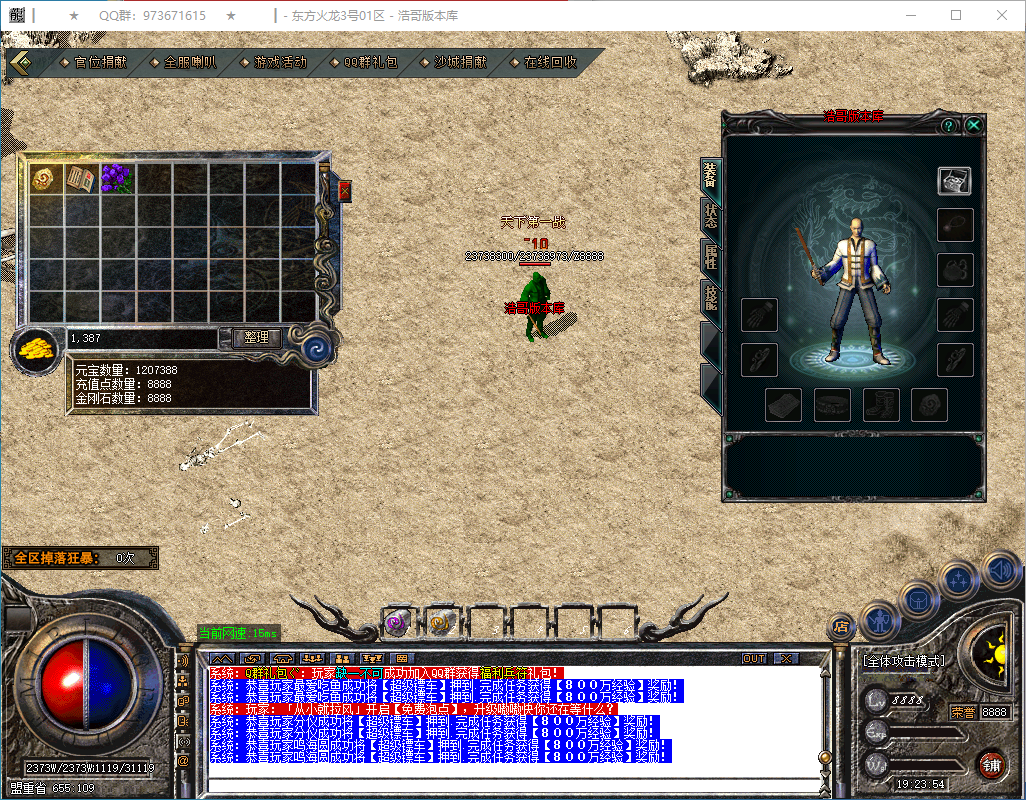Select the necklace equipment slot
The image size is (1026, 800).
[x=955, y=226]
